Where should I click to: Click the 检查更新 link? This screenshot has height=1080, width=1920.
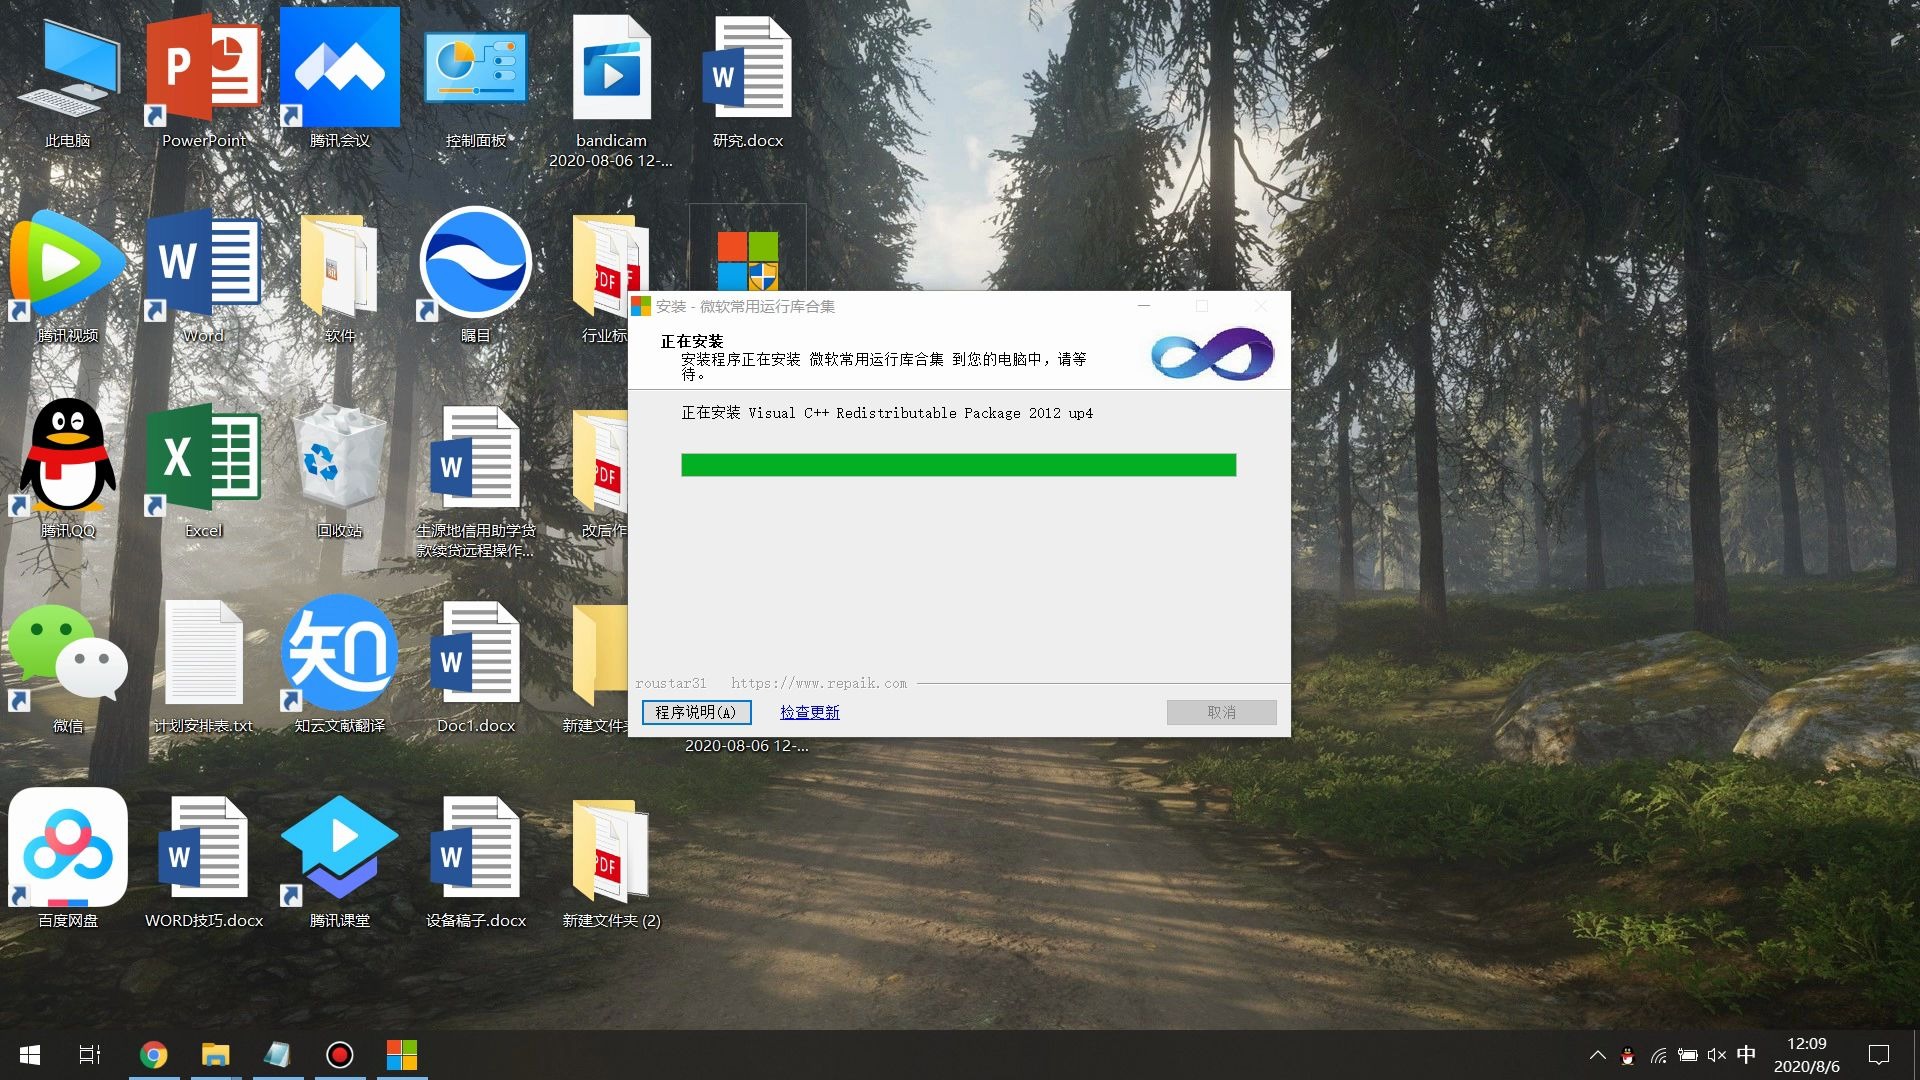(x=809, y=712)
